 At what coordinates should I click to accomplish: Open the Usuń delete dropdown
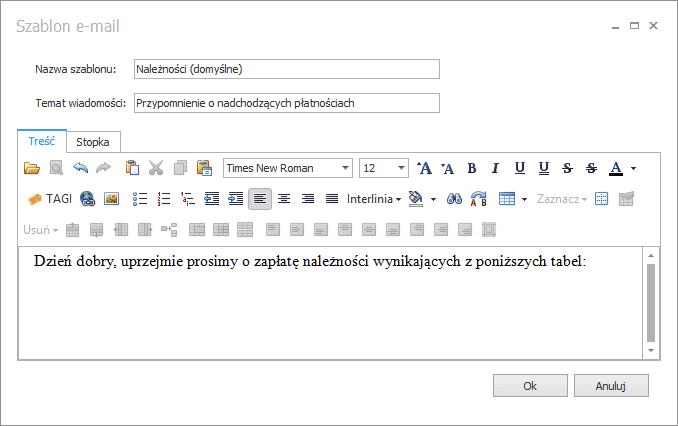click(40, 230)
